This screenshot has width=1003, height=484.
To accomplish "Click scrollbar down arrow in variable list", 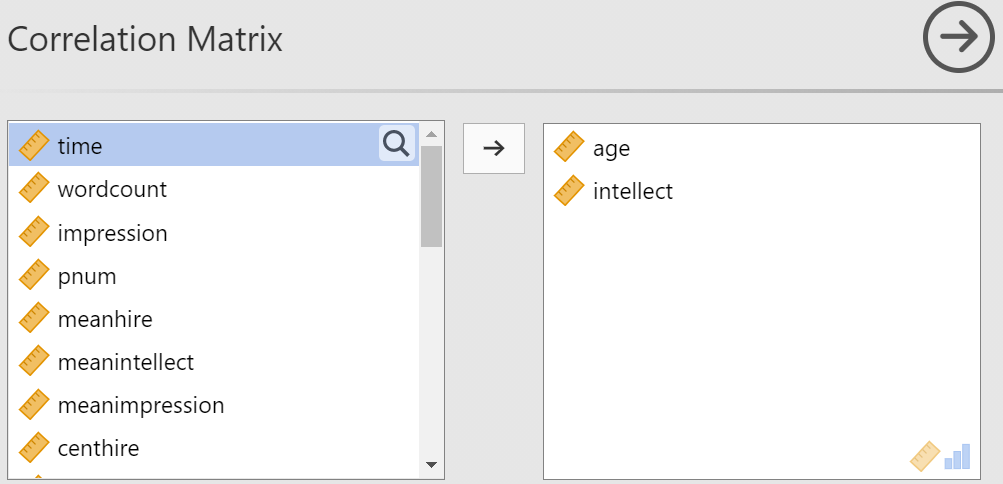I will coord(431,465).
